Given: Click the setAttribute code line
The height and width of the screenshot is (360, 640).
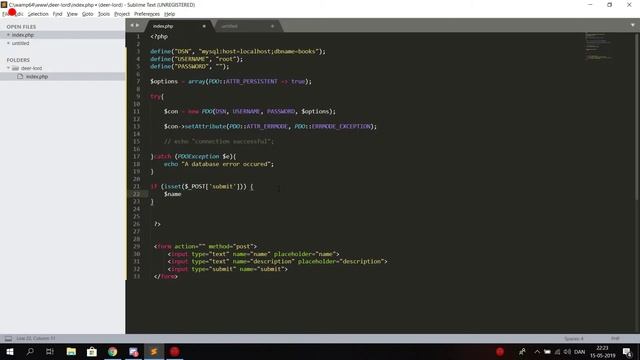Looking at the screenshot, I should pos(270,126).
